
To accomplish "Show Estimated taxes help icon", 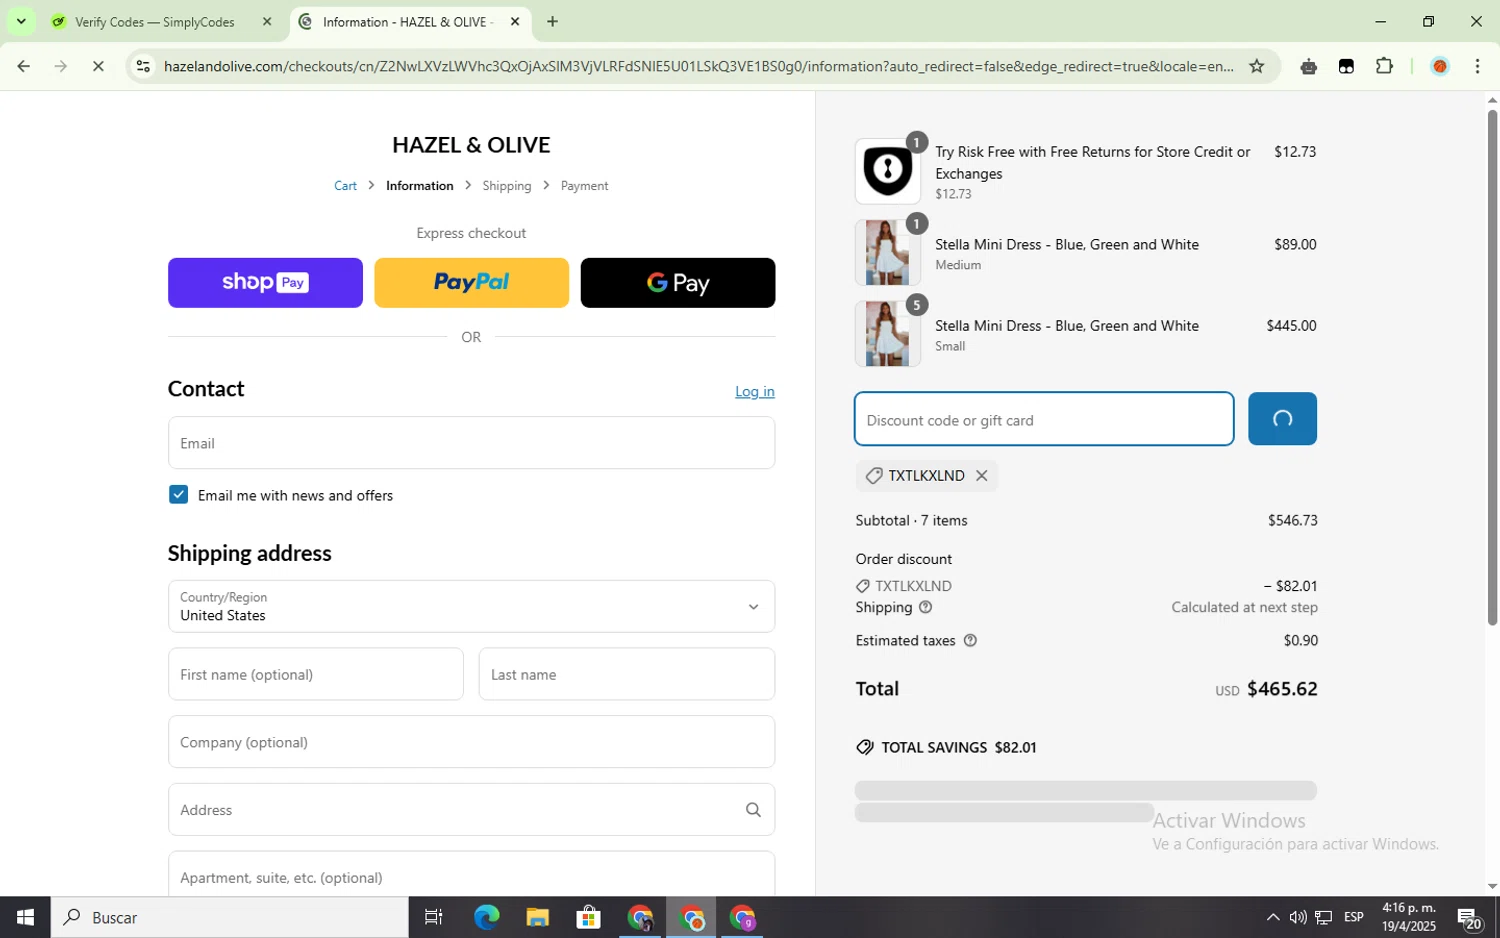I will (x=970, y=640).
